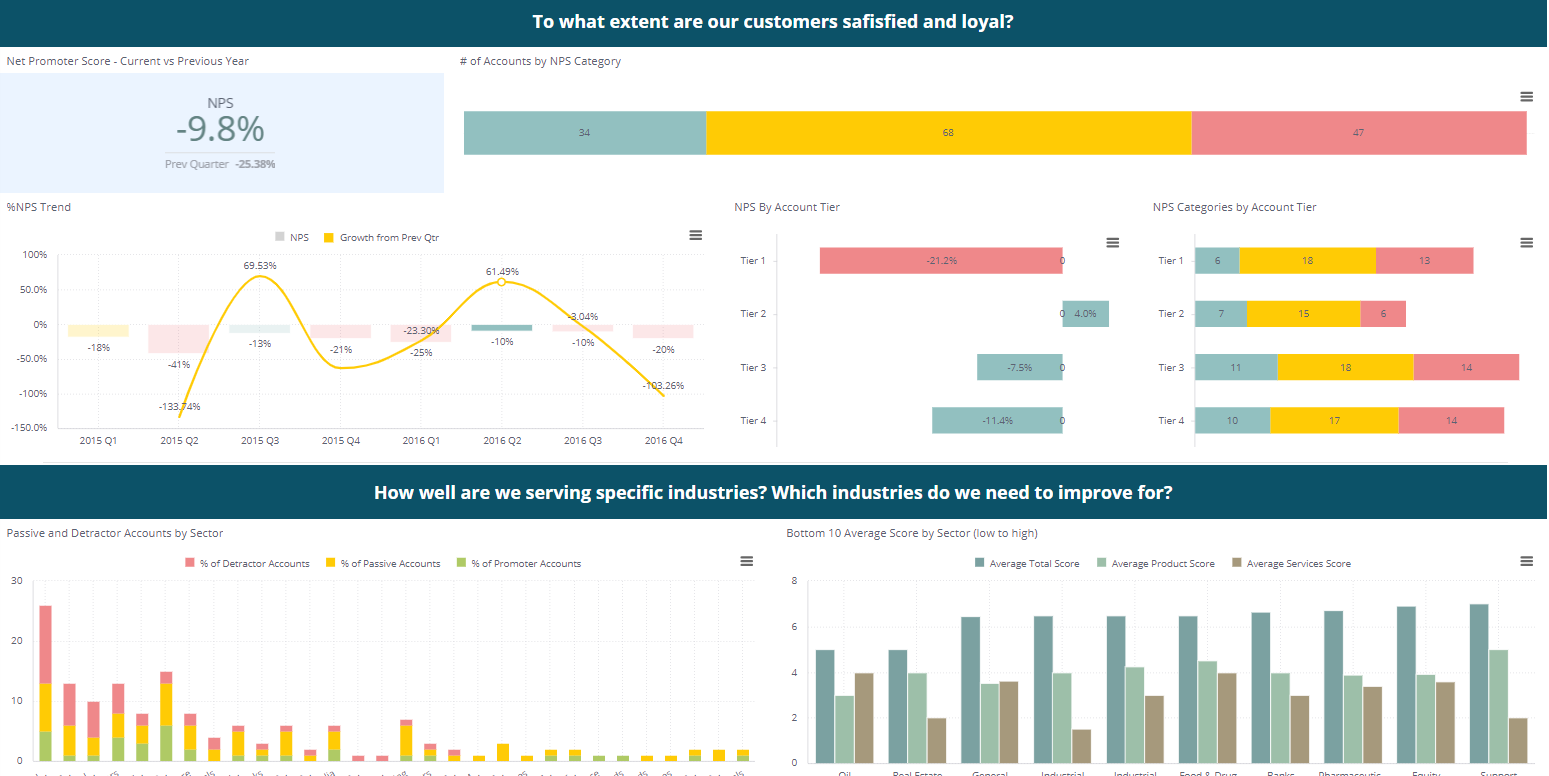Select the red detractor segment showing 47
The height and width of the screenshot is (776, 1549).
(x=1359, y=132)
